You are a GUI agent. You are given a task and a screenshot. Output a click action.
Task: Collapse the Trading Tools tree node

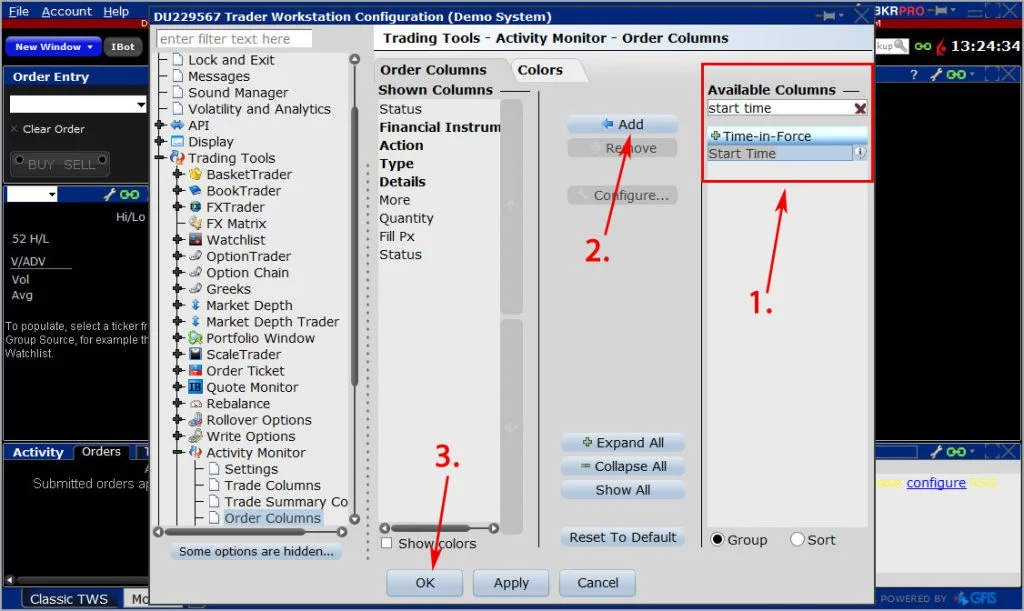pos(160,158)
